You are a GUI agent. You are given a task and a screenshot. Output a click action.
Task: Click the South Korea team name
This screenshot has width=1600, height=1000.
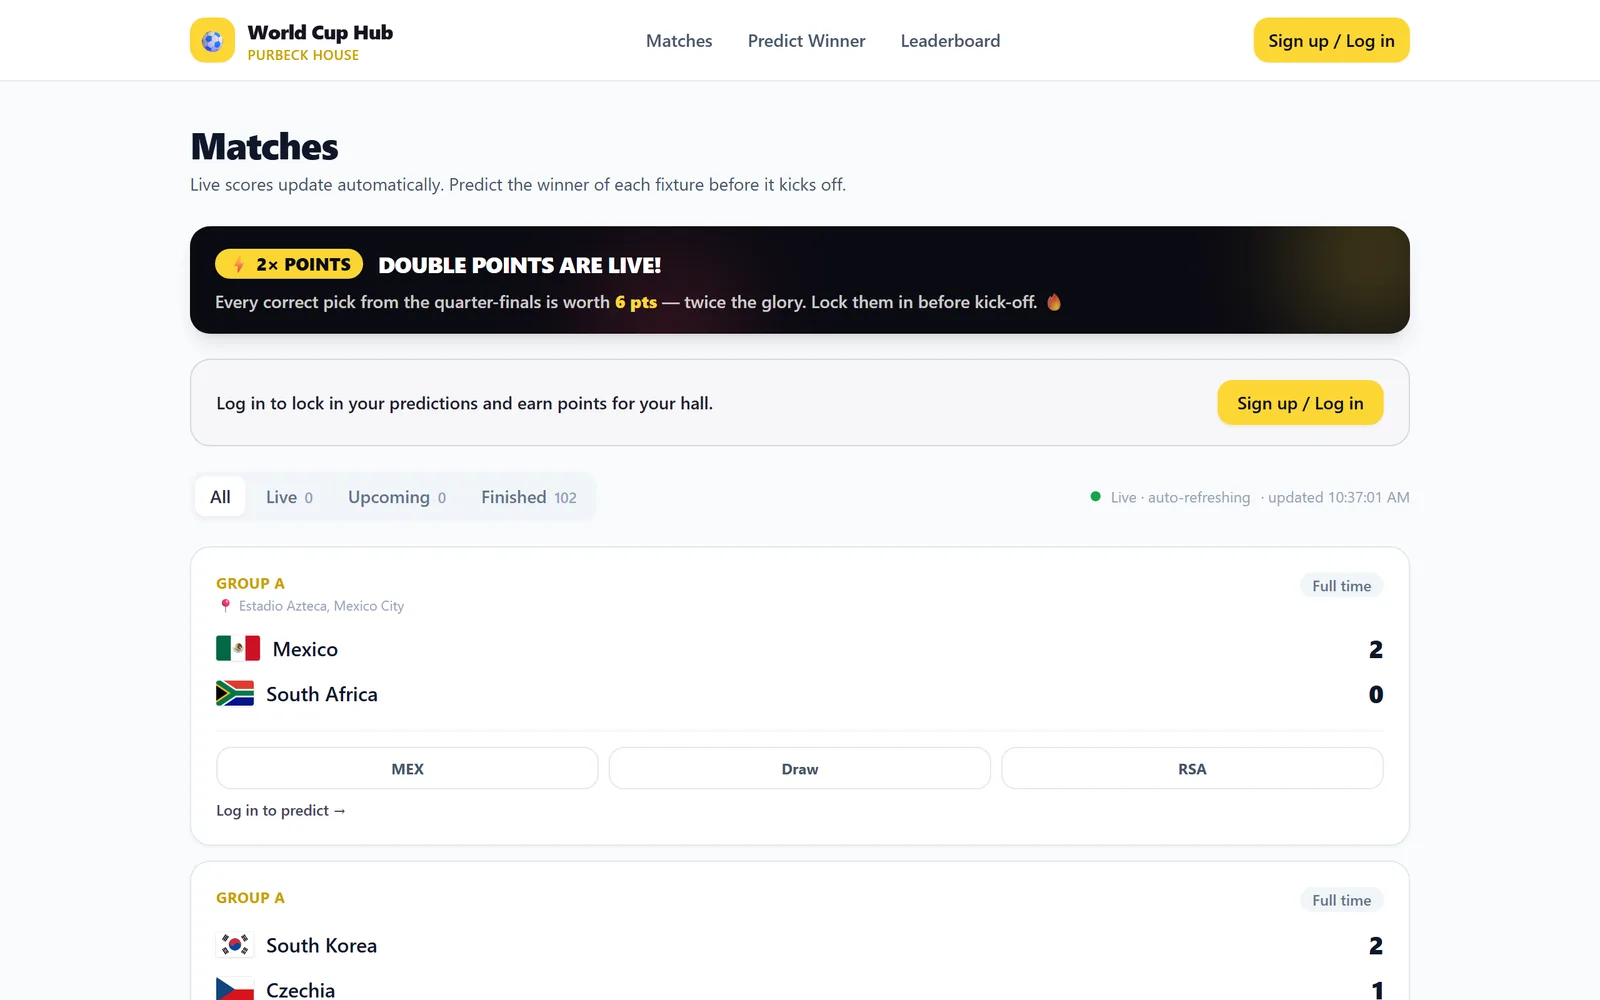point(321,945)
